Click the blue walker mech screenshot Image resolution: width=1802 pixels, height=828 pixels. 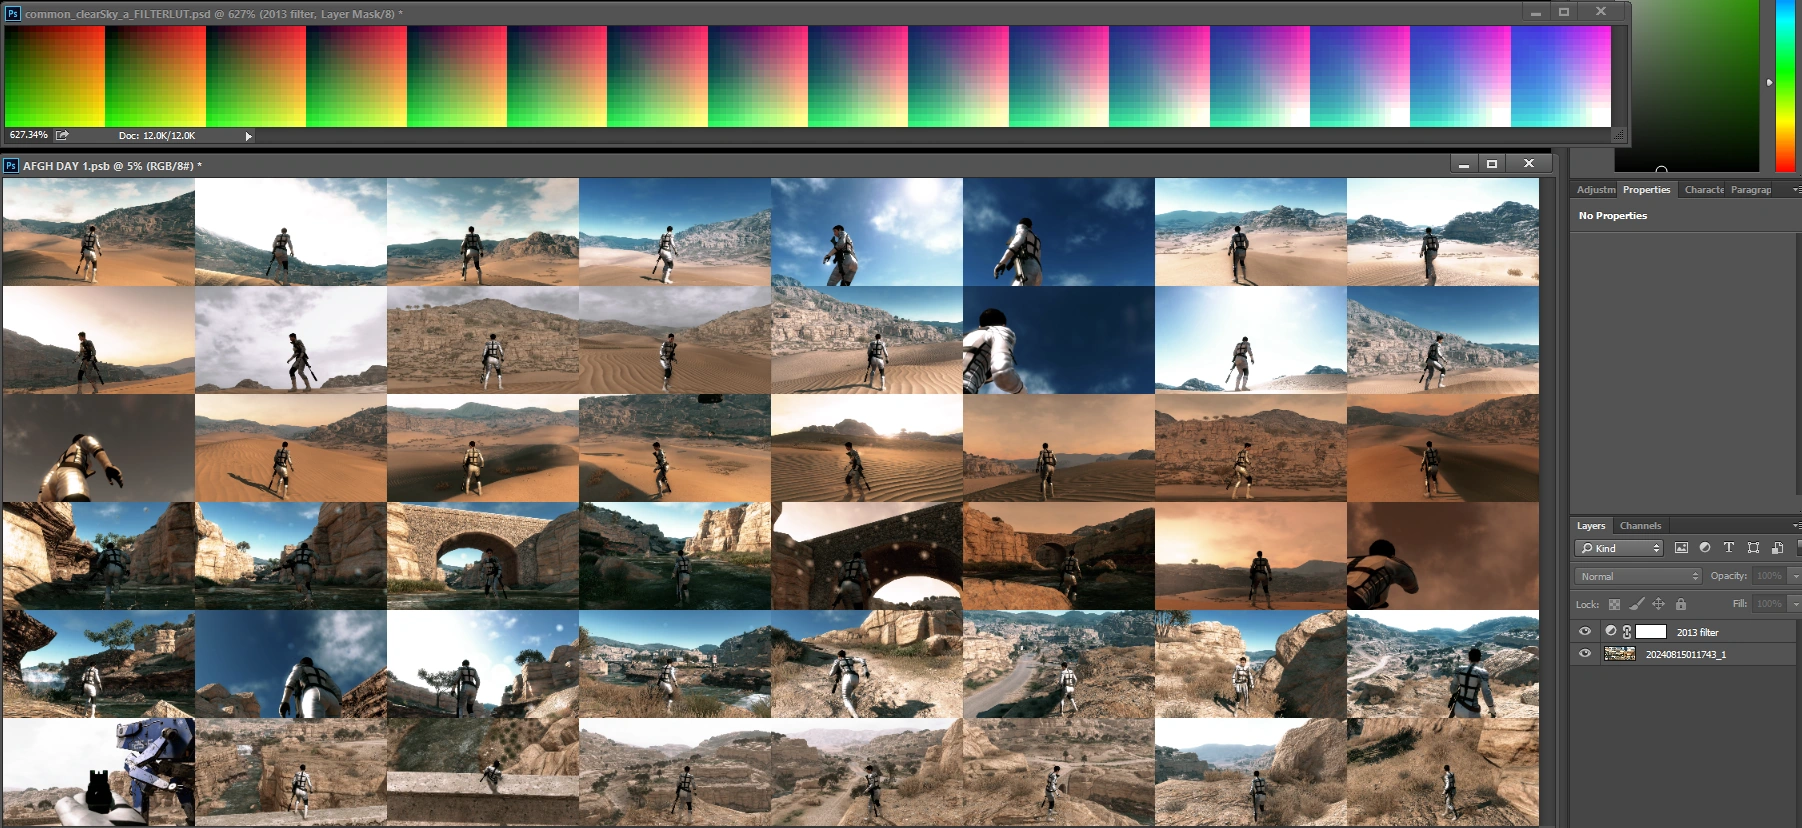(99, 772)
